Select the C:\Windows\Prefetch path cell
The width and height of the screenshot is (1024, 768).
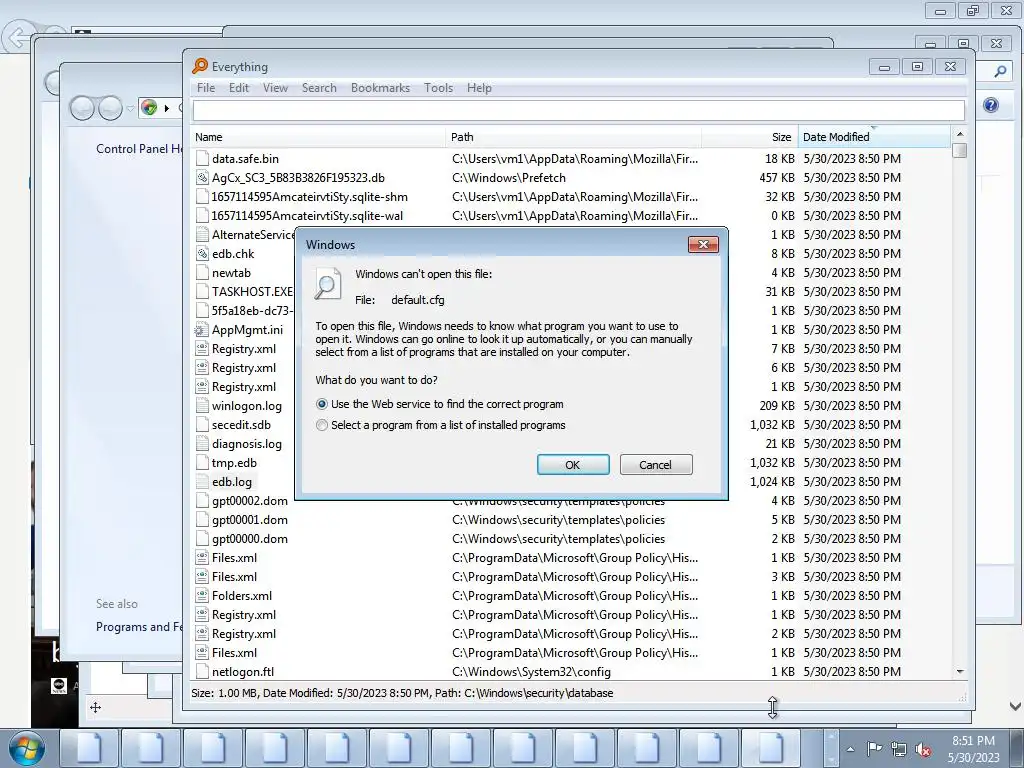(509, 178)
